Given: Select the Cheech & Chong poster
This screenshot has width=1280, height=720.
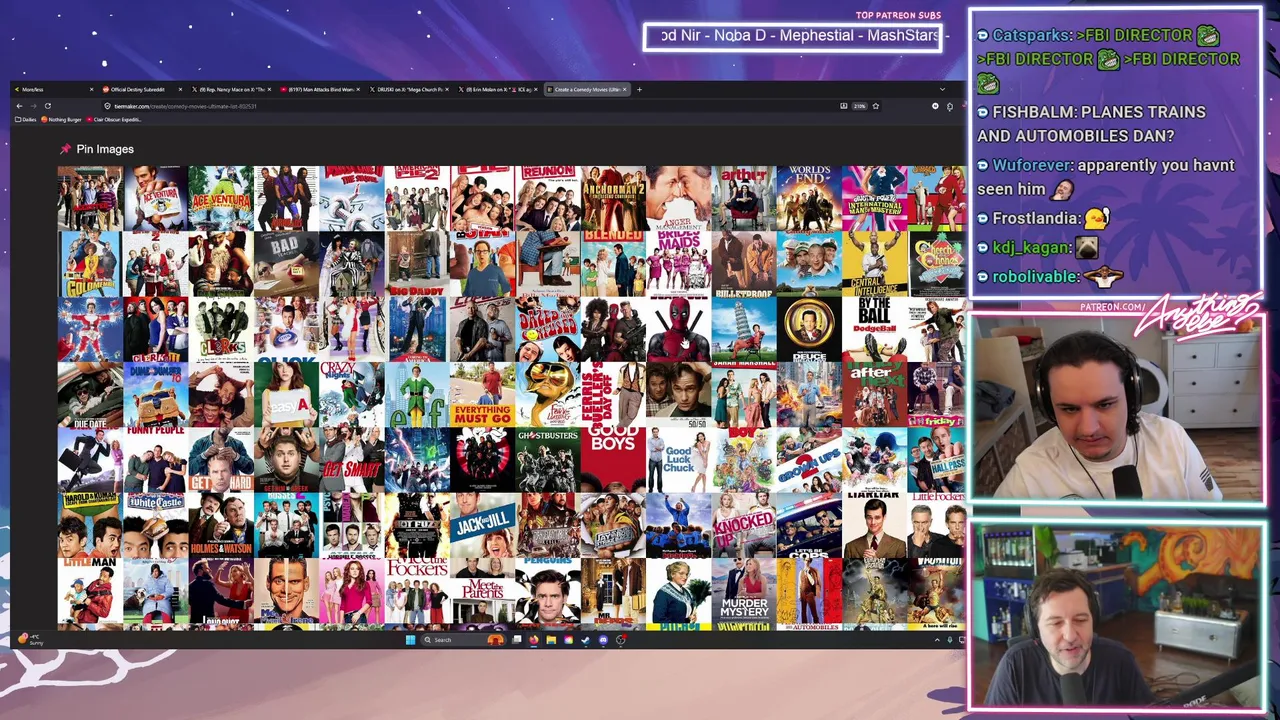Looking at the screenshot, I should (939, 264).
